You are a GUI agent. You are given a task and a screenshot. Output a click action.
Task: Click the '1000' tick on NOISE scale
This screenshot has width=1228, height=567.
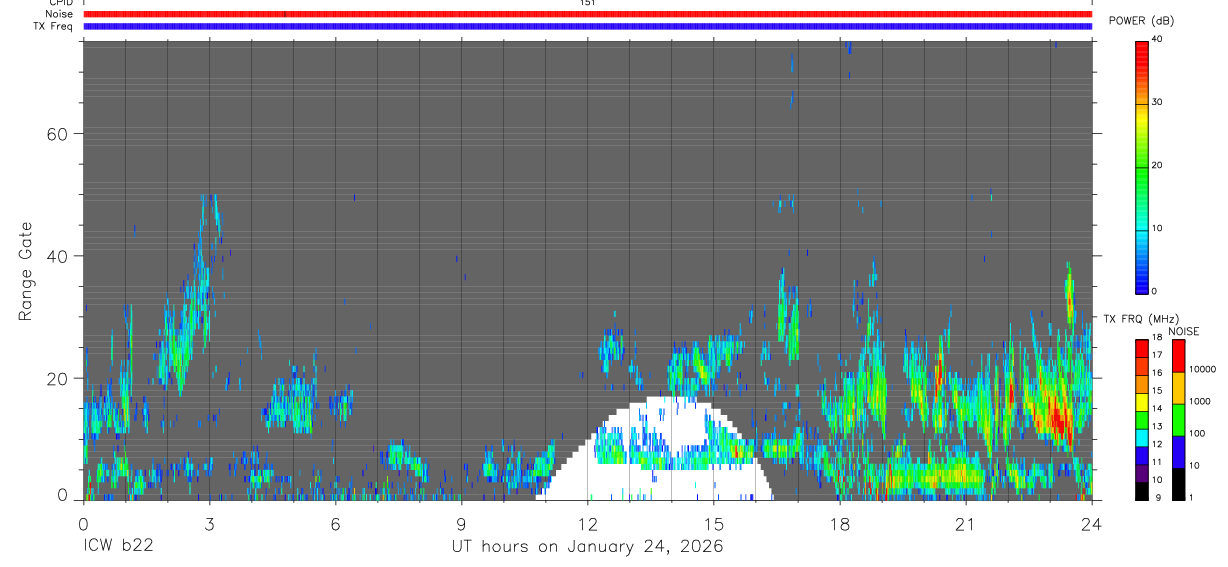(1200, 401)
